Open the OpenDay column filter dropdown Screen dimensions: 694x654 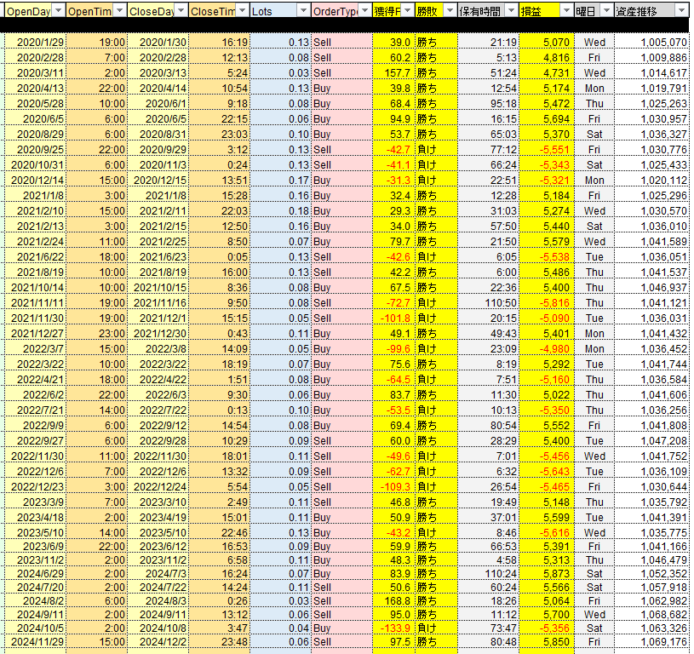(57, 9)
